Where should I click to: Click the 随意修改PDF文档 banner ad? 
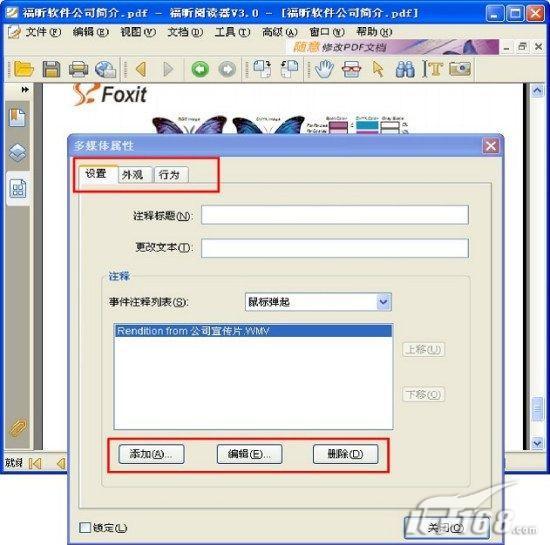(393, 47)
